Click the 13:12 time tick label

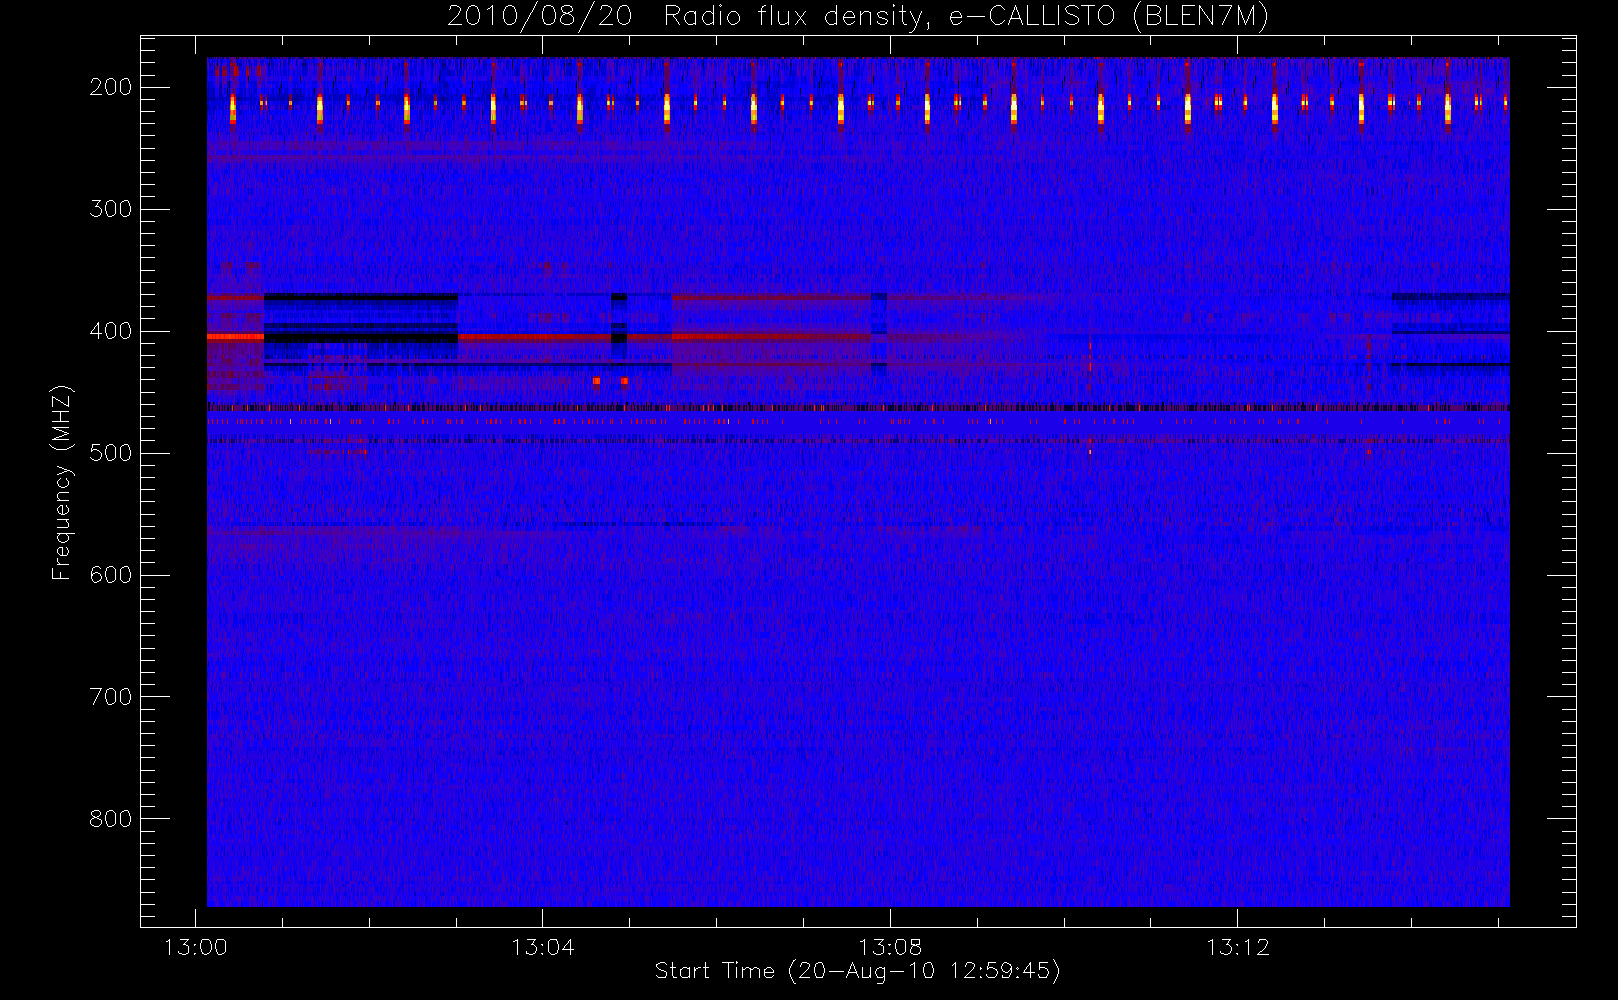point(1237,947)
